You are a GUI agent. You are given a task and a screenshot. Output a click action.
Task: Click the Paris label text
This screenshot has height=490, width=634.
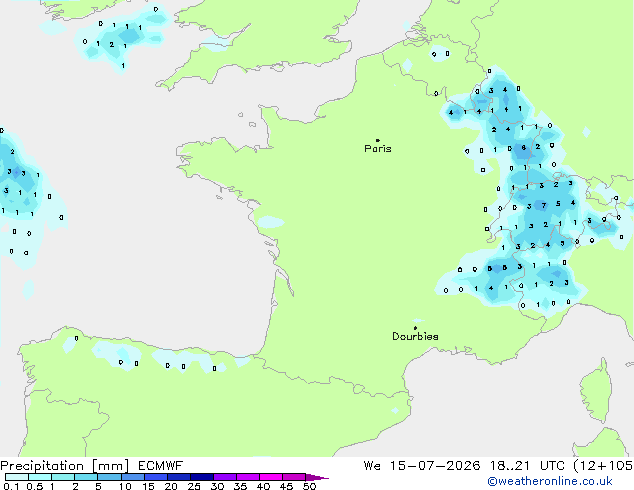coord(378,149)
